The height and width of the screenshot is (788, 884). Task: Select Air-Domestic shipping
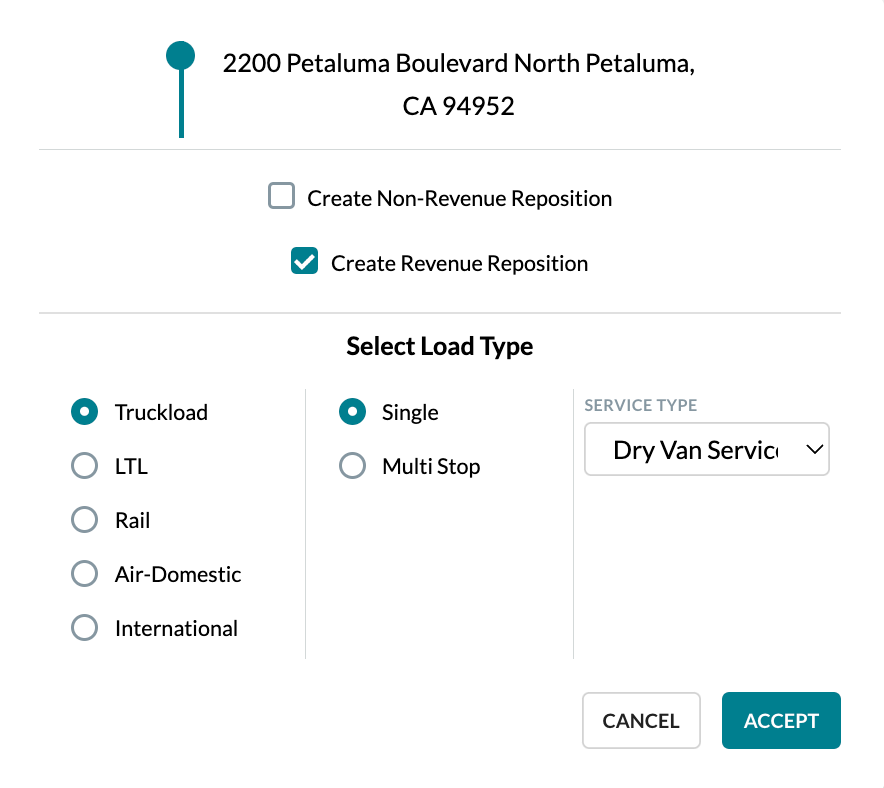(x=84, y=574)
